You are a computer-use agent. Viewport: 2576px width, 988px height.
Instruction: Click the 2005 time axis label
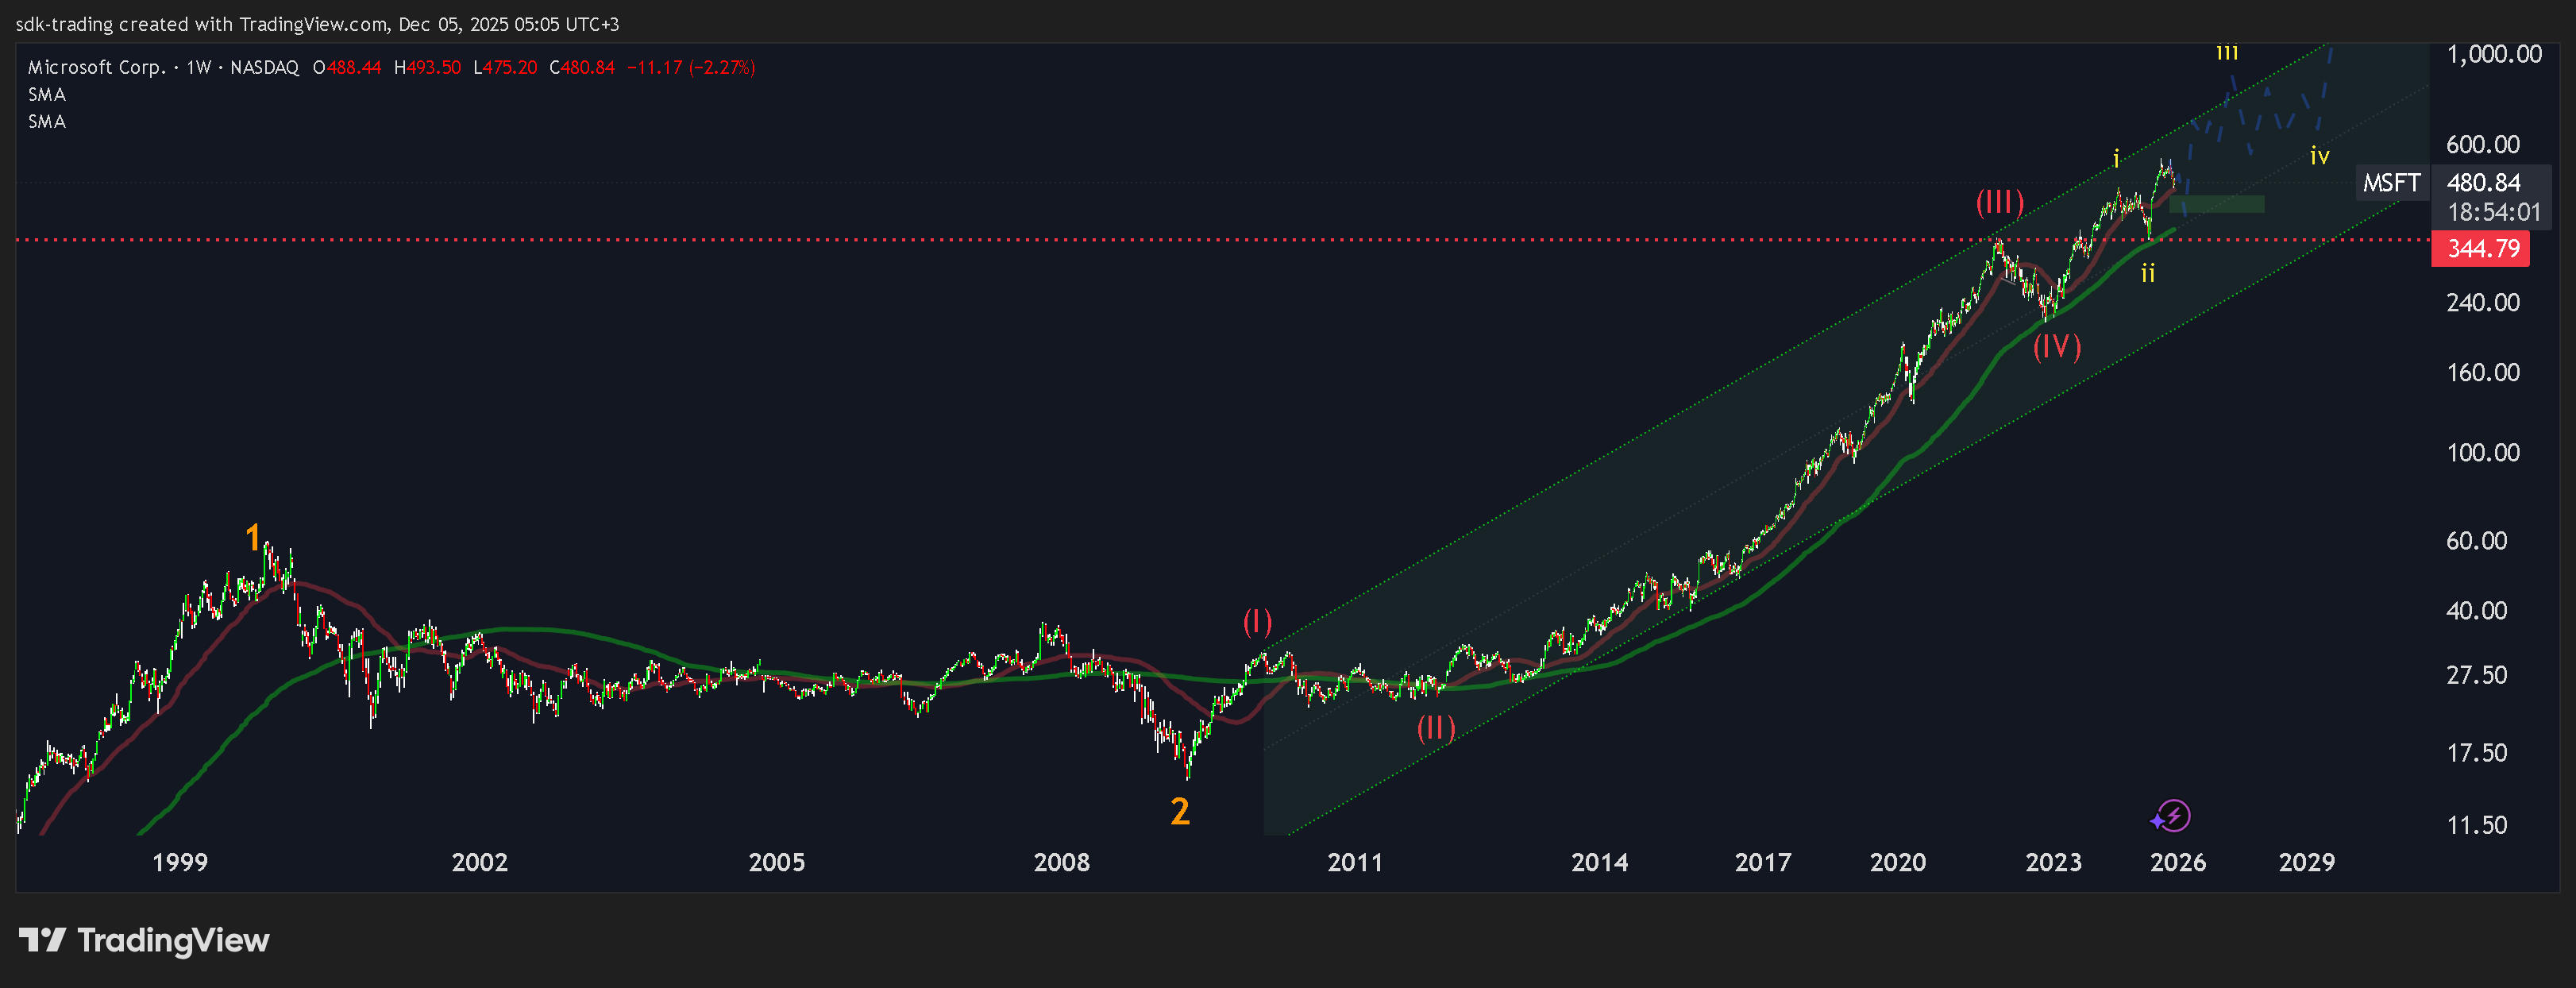(x=777, y=862)
